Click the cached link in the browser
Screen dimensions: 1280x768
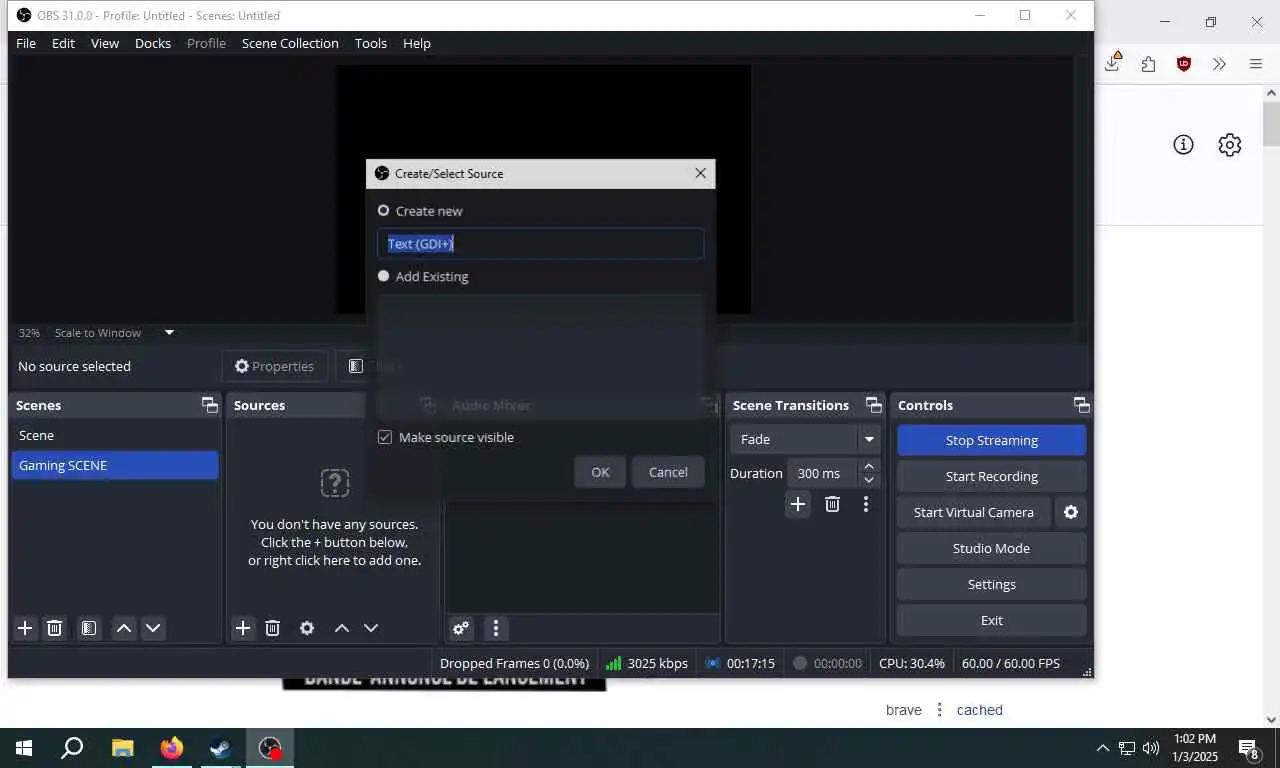click(x=979, y=710)
